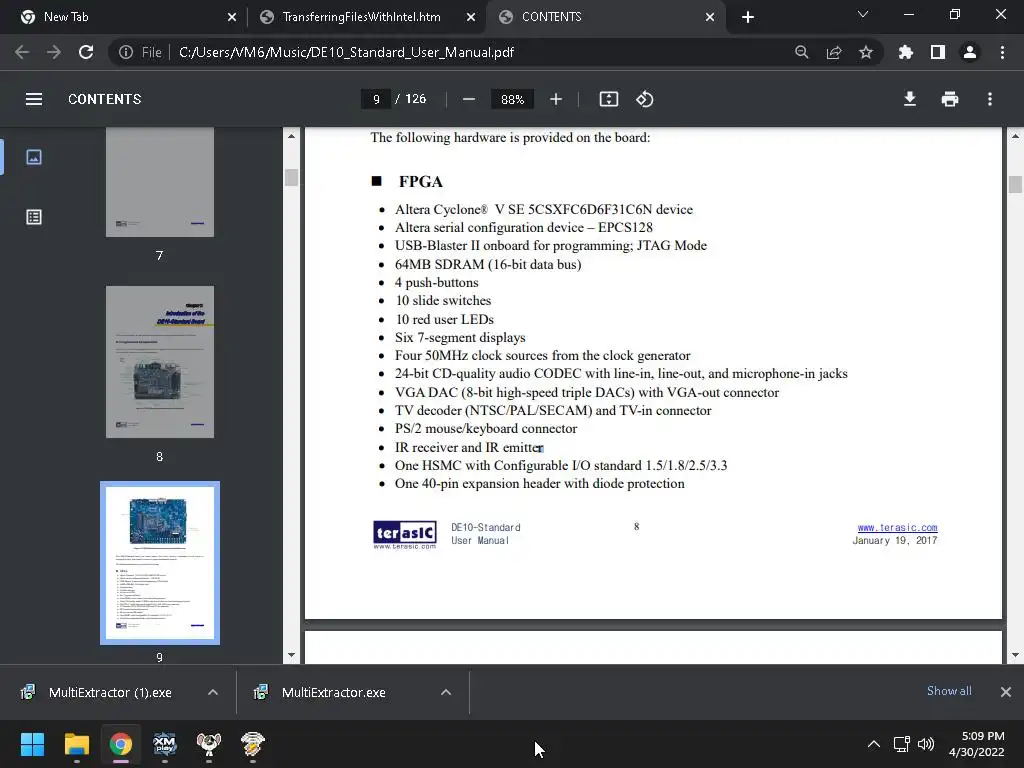Close the downloads bar
1024x768 pixels.
(1006, 692)
